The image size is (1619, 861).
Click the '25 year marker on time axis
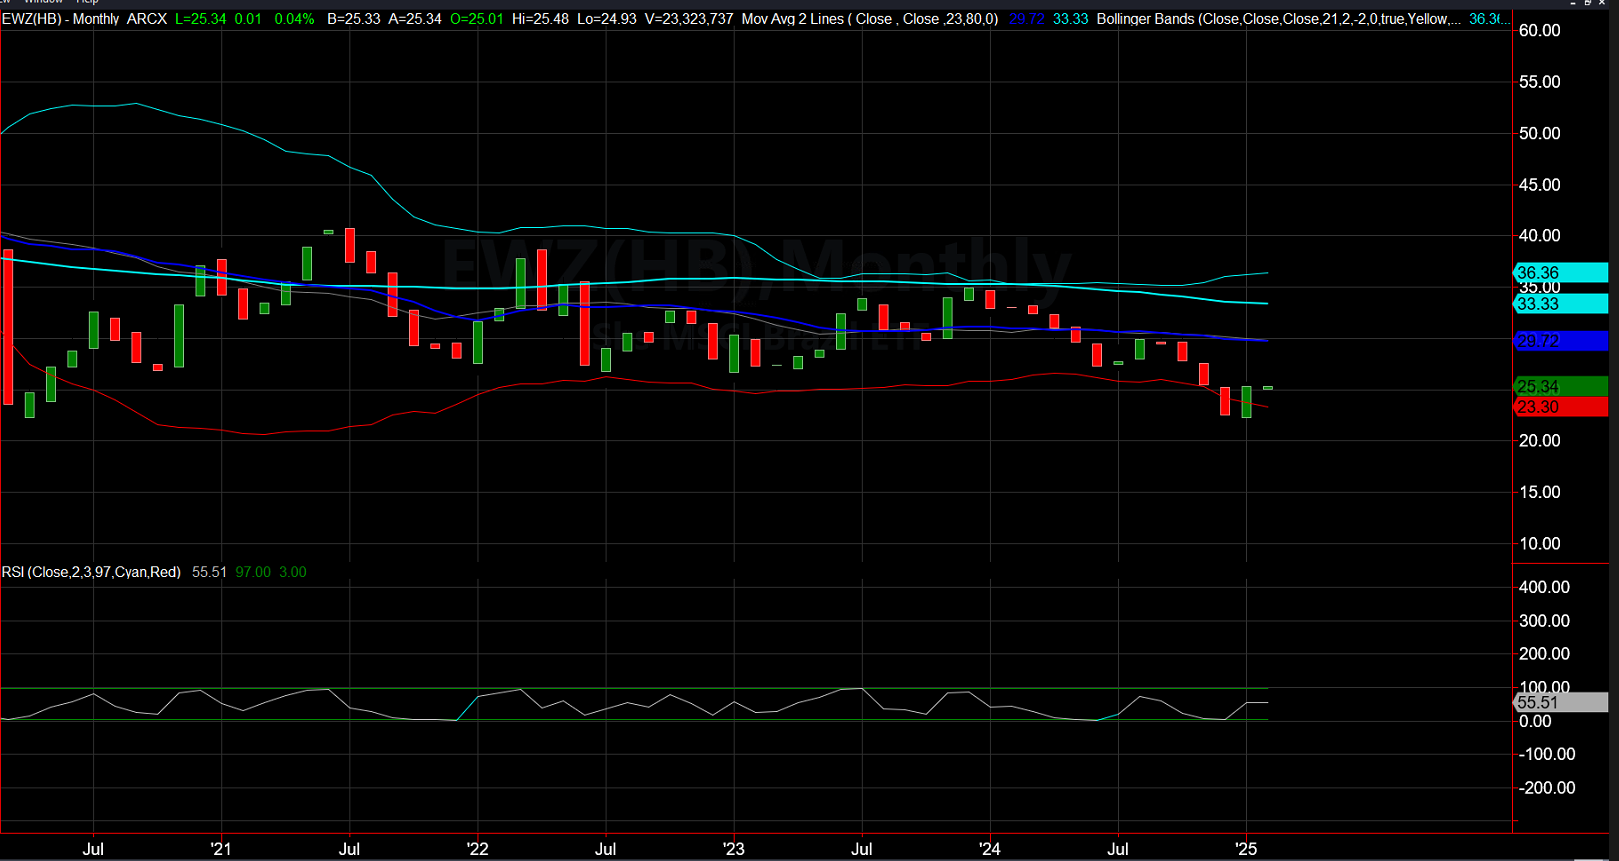pos(1246,849)
